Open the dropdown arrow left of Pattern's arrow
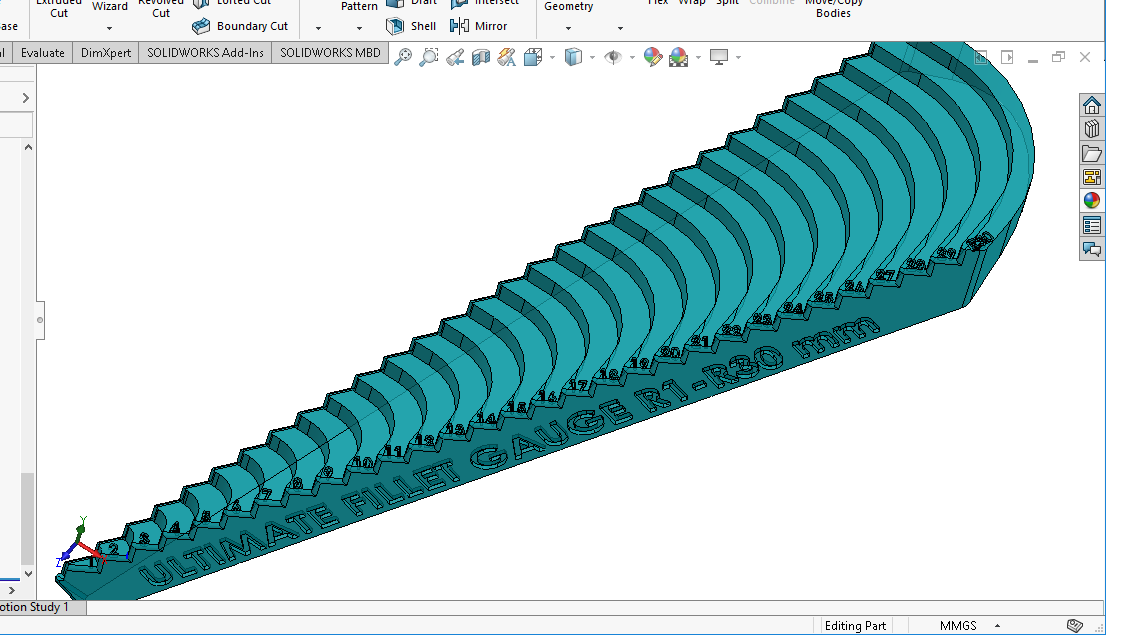The image size is (1126, 640). tap(318, 28)
